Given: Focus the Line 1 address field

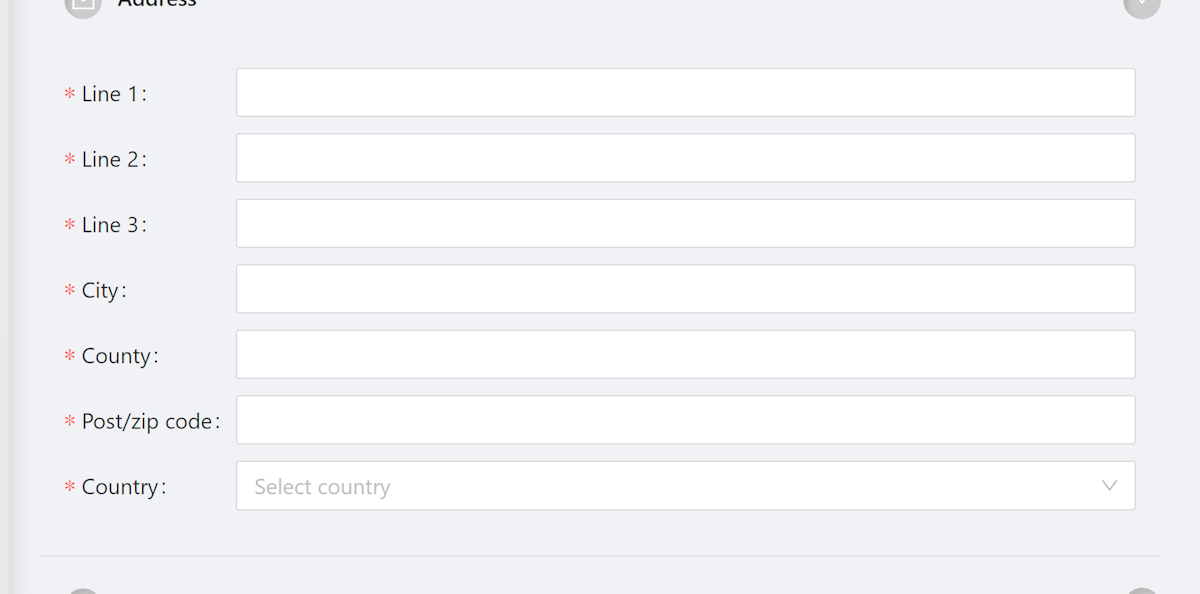Looking at the screenshot, I should click(685, 93).
